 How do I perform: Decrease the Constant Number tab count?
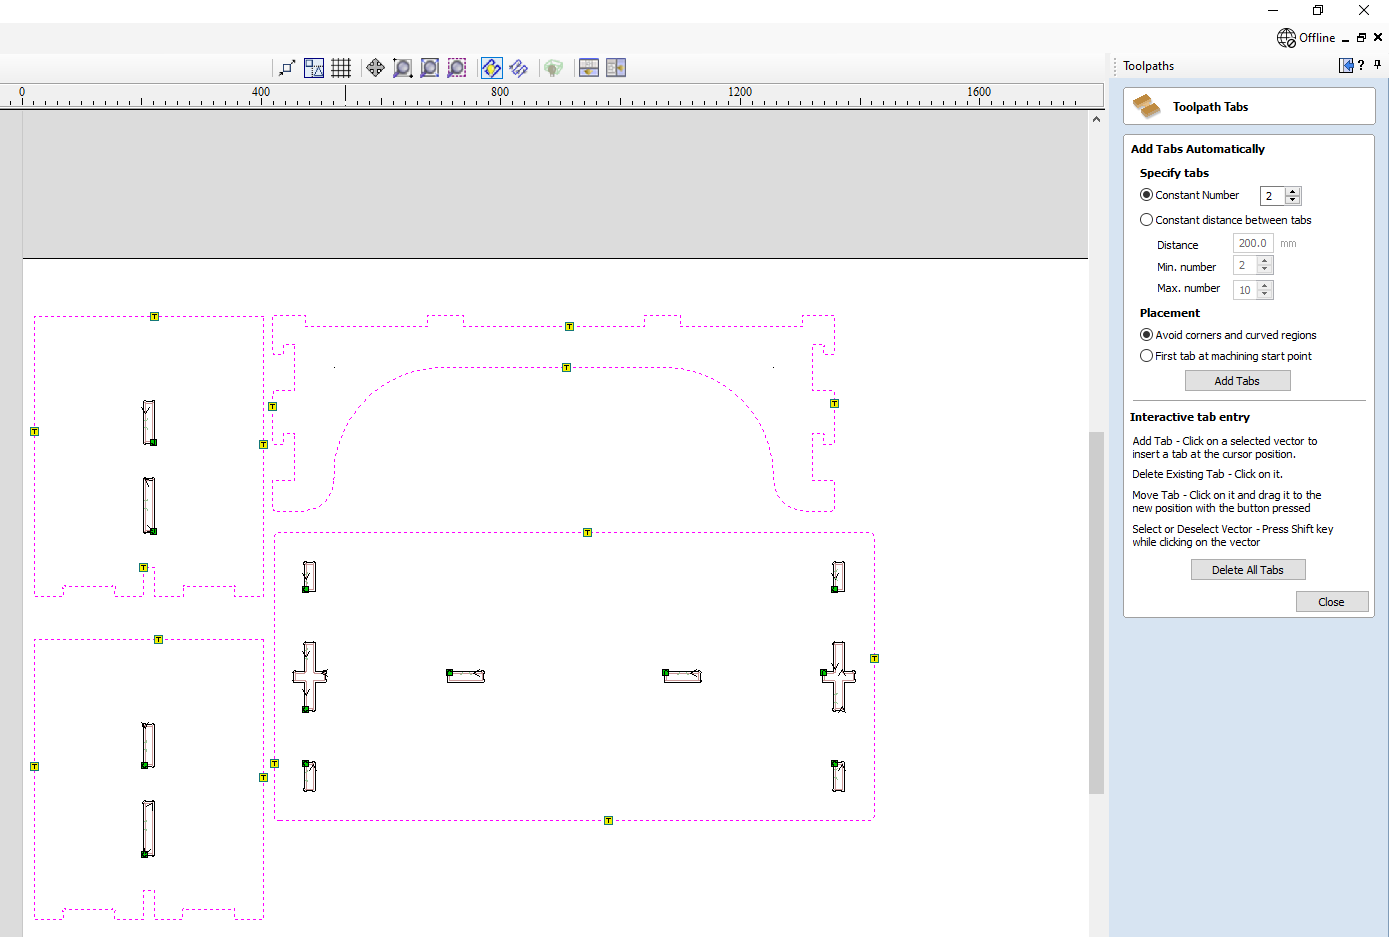click(1293, 200)
